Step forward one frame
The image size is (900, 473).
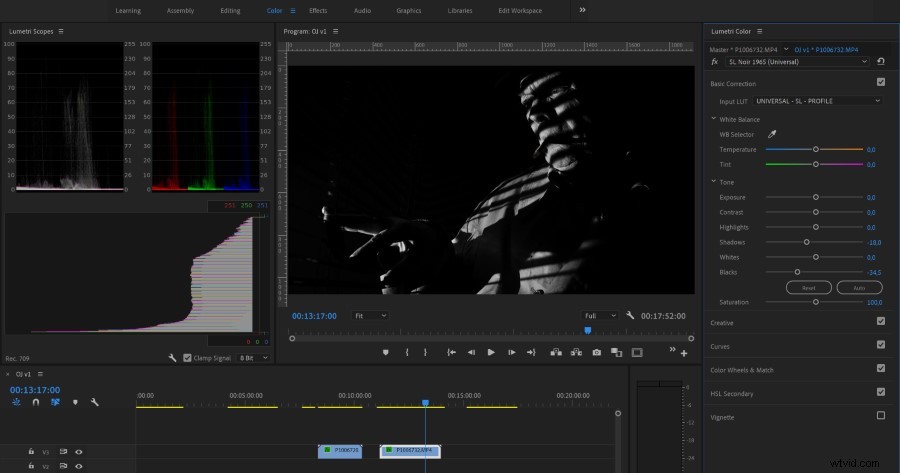tap(511, 352)
